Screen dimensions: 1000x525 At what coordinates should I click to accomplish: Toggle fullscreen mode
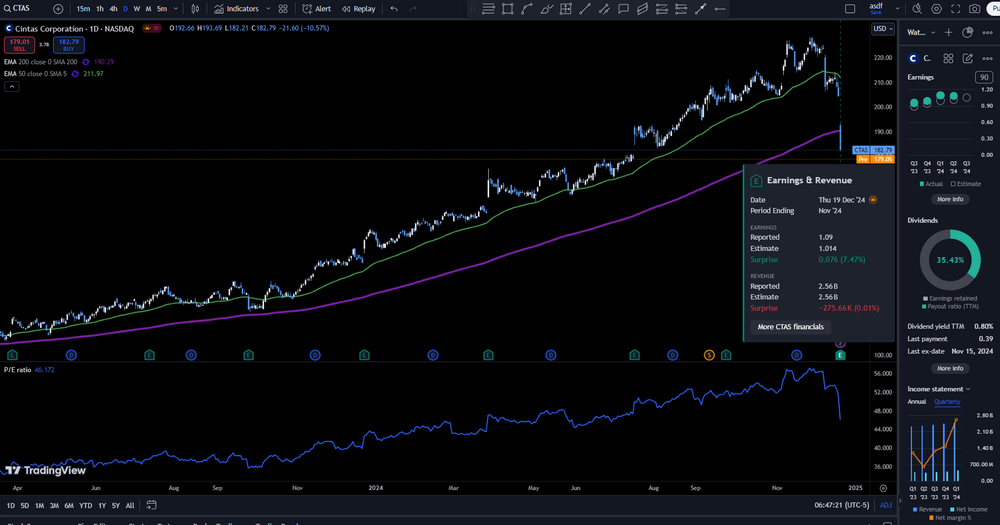[955, 9]
